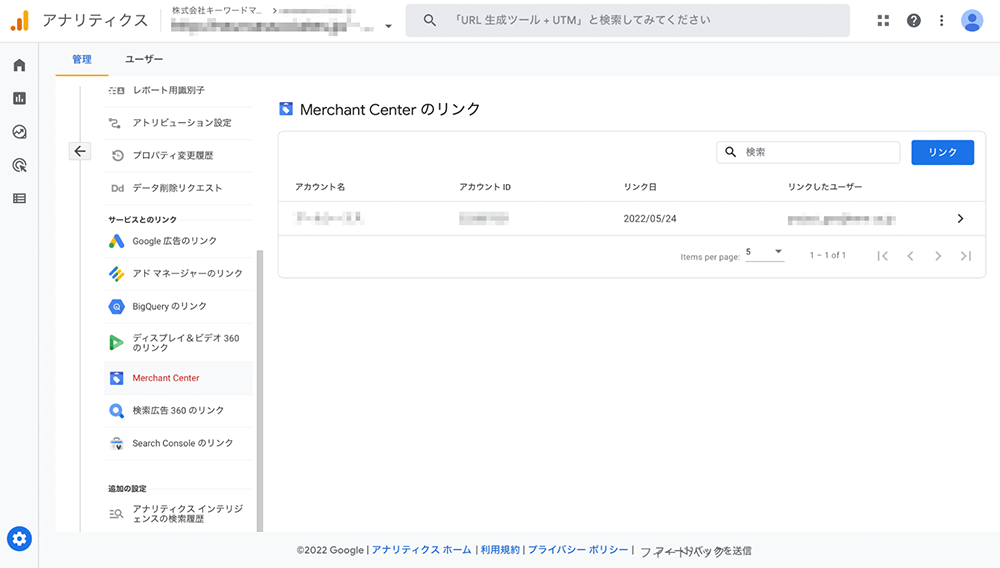Go to last page of table
The height and width of the screenshot is (568, 1000).
[966, 256]
